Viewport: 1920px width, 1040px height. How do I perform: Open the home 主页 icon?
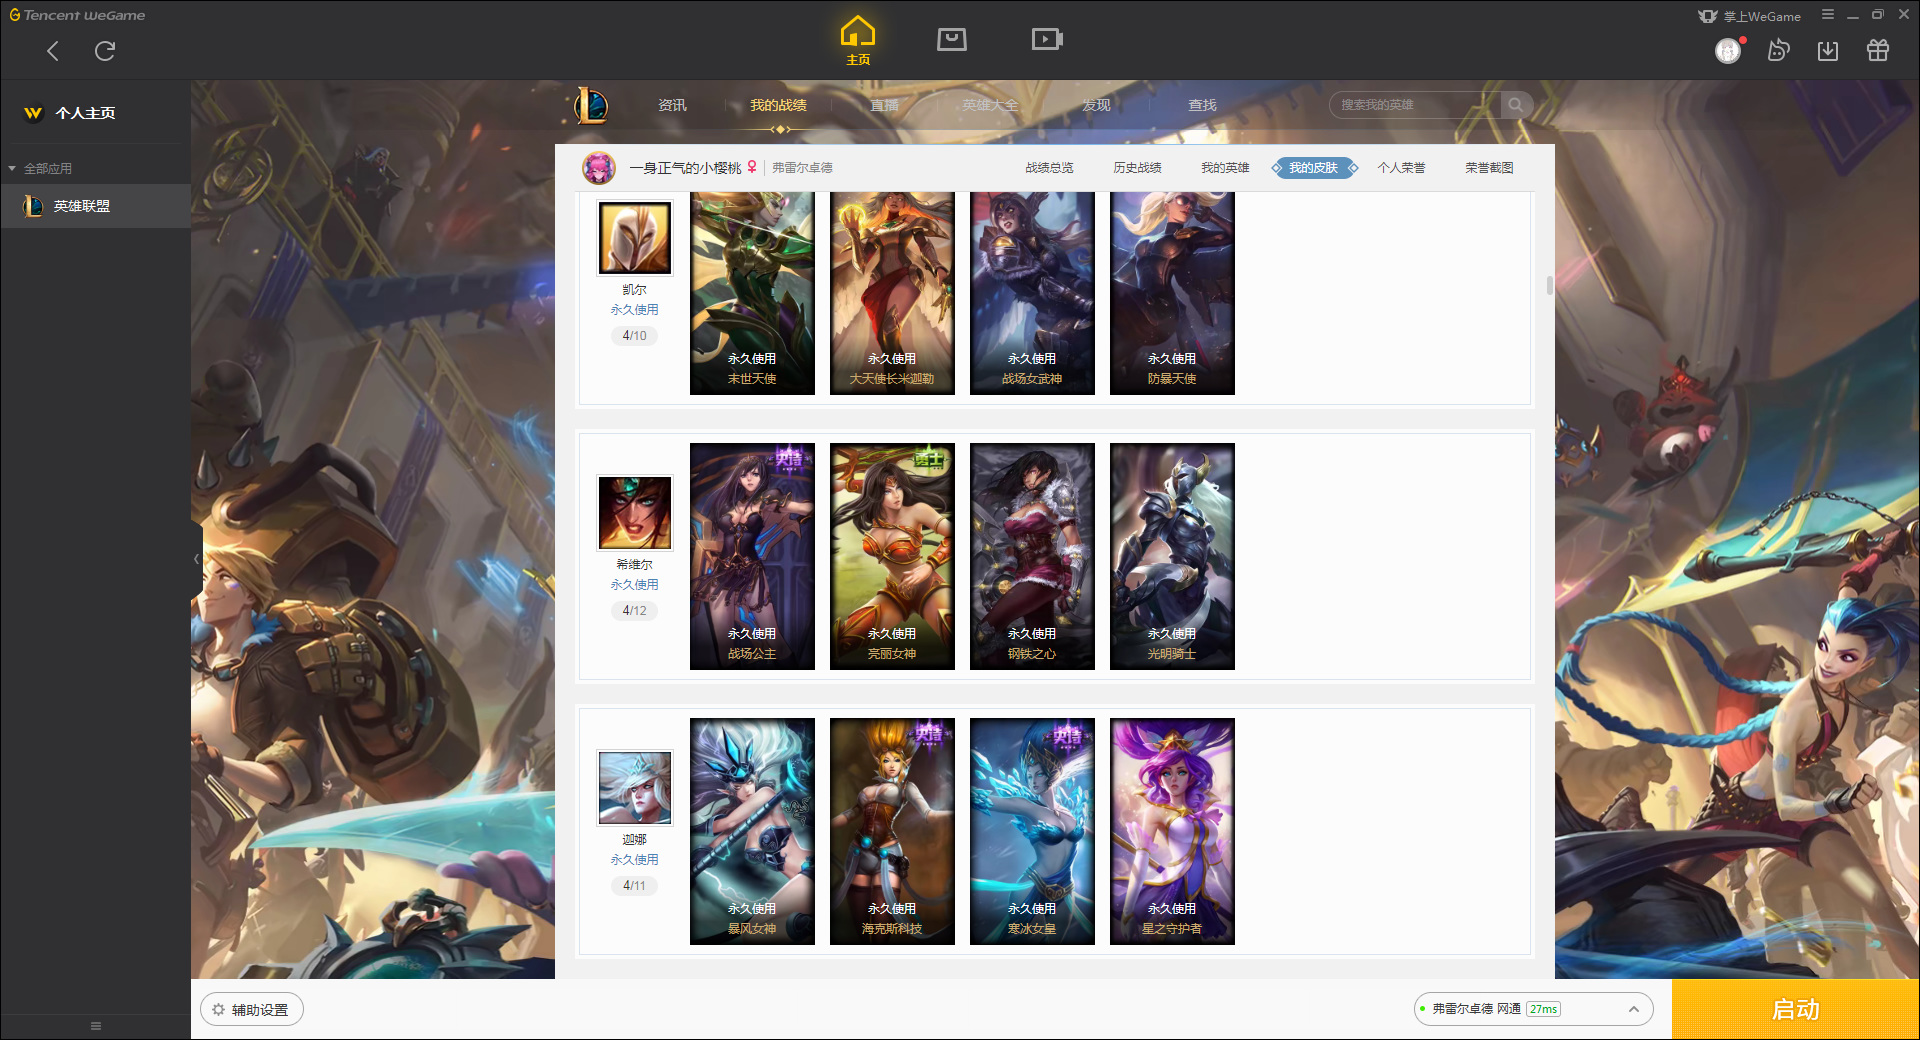click(x=858, y=41)
